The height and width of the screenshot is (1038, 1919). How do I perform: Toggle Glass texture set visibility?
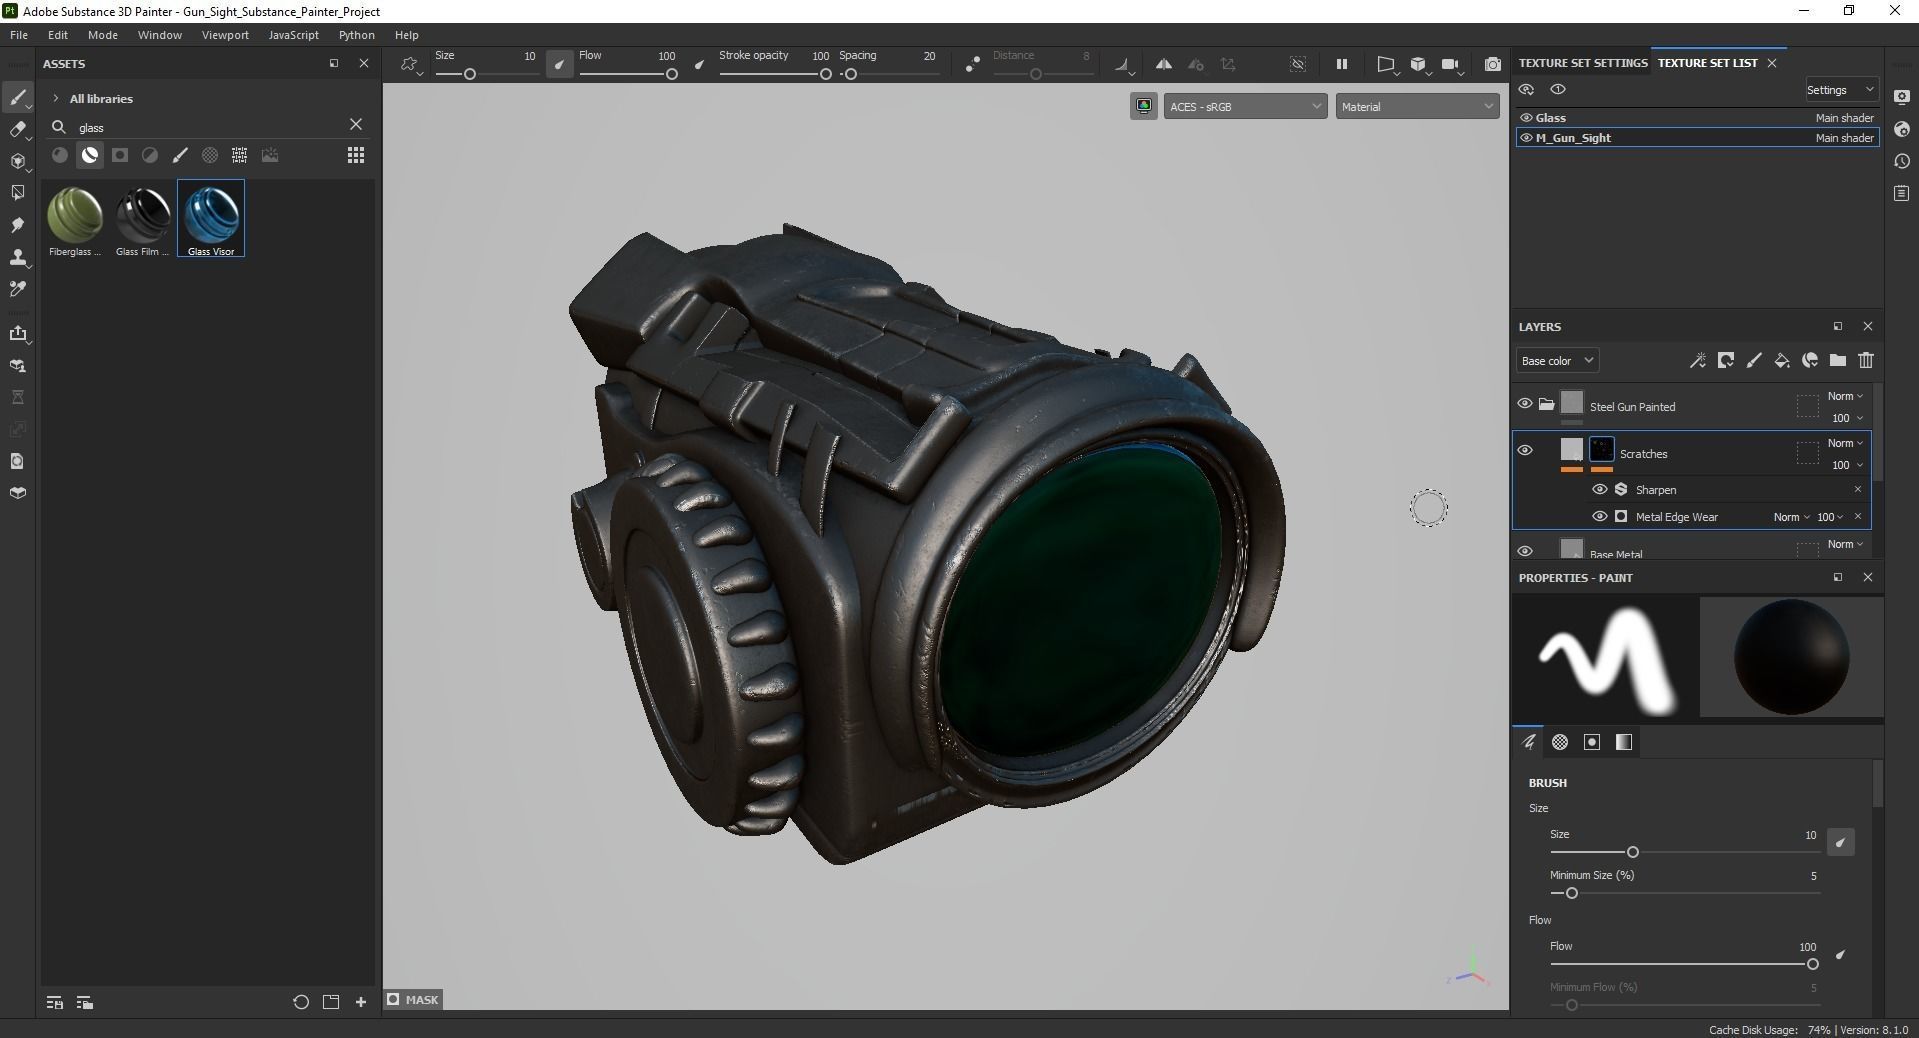pyautogui.click(x=1526, y=117)
